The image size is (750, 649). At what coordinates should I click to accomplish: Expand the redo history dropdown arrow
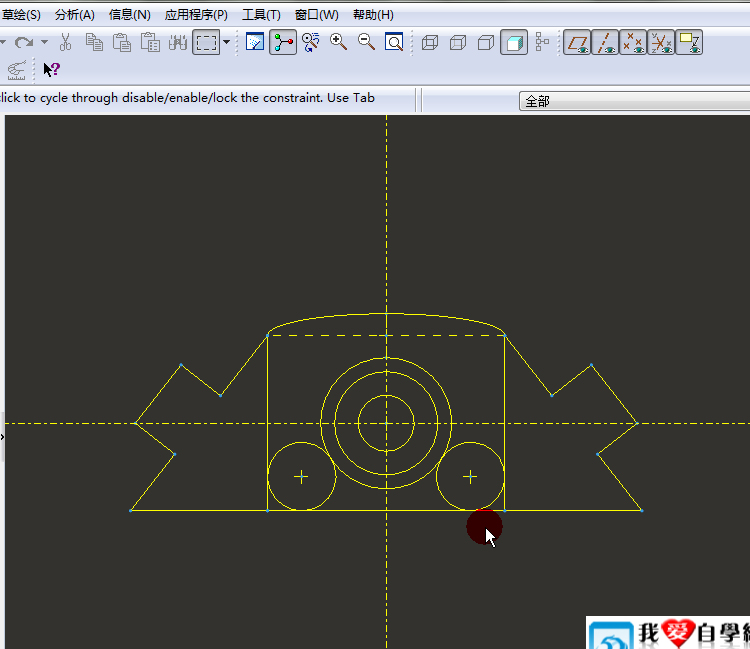tap(44, 42)
